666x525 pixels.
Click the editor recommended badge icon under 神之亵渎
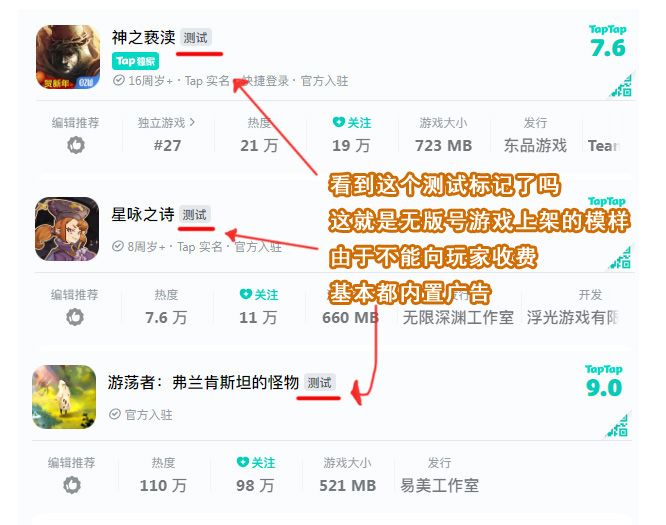click(76, 145)
